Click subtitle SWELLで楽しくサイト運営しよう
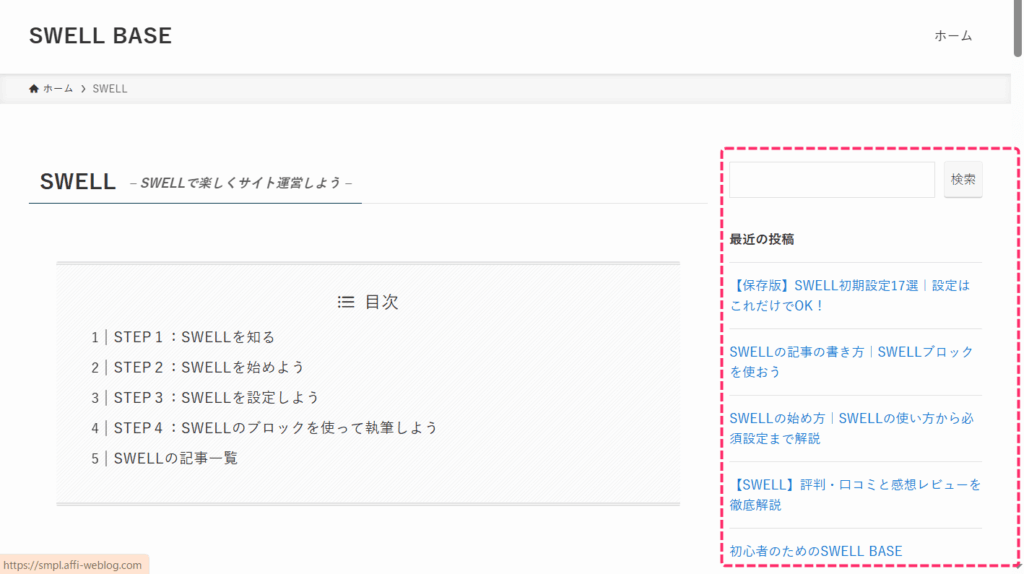Screen dimensions: 1024x574 tap(241, 183)
